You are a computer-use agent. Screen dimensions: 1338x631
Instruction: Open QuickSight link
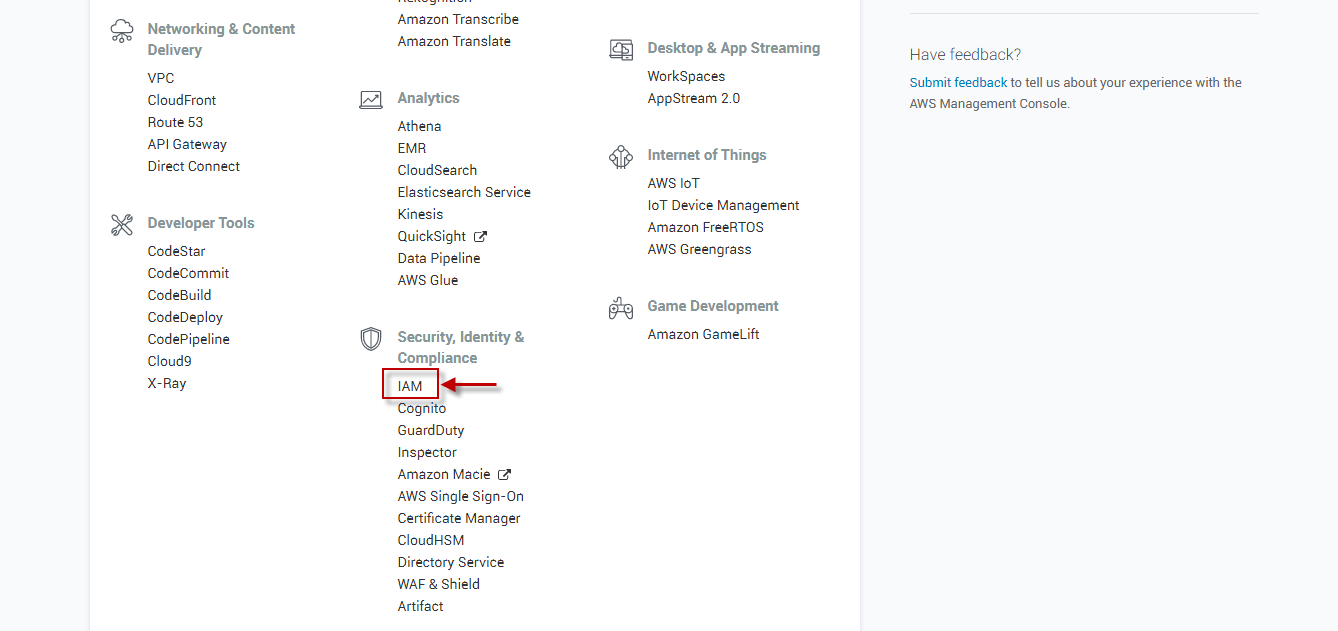(x=432, y=236)
